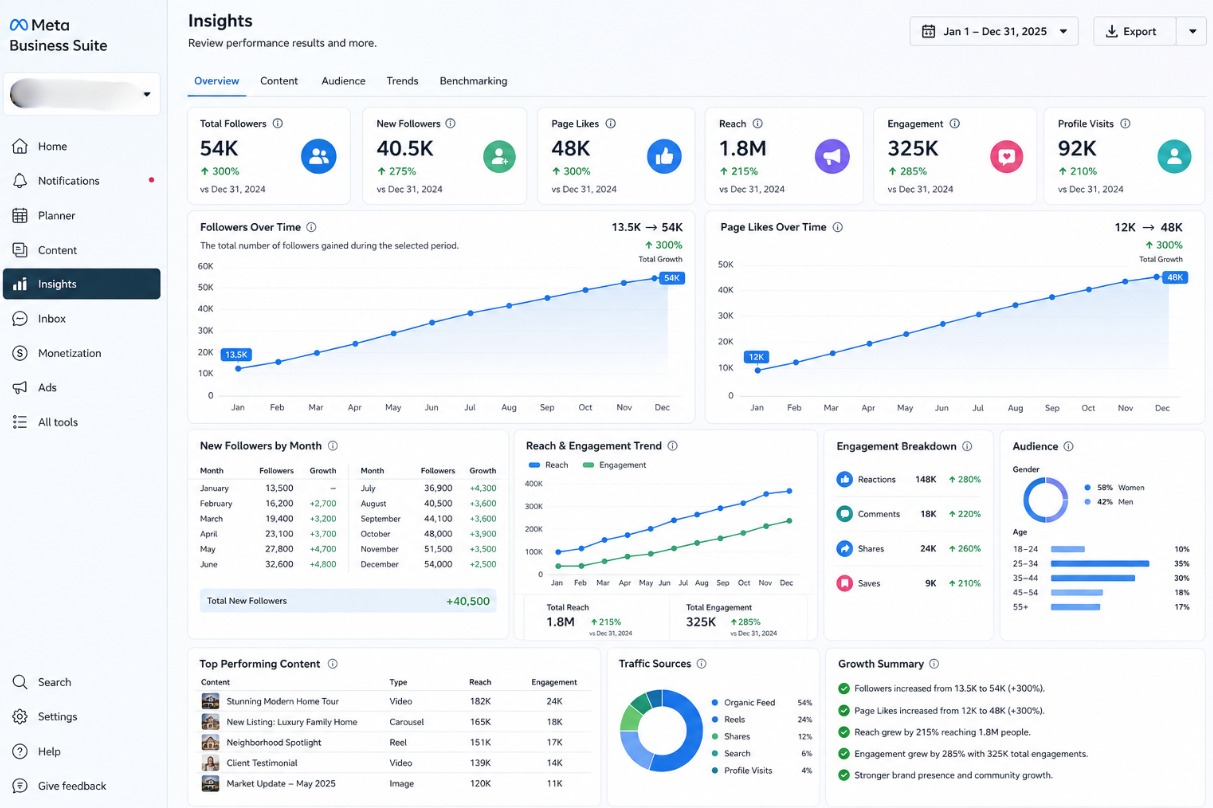Click the Page Likes thumbs-up icon

(664, 156)
